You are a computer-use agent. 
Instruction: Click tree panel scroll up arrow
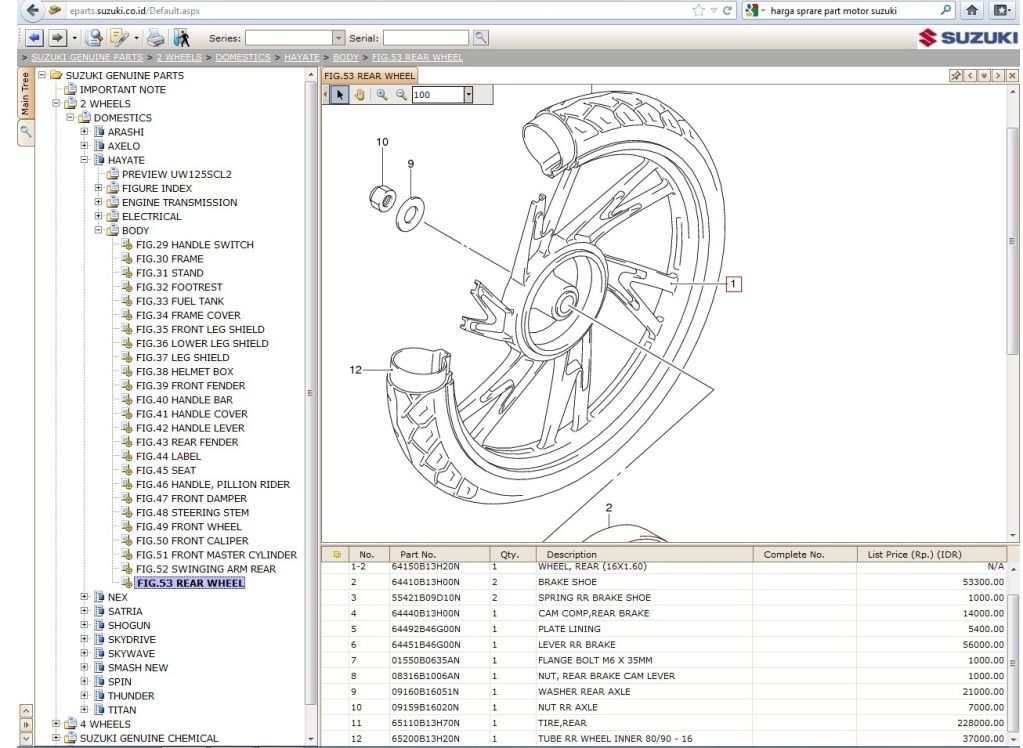[311, 76]
